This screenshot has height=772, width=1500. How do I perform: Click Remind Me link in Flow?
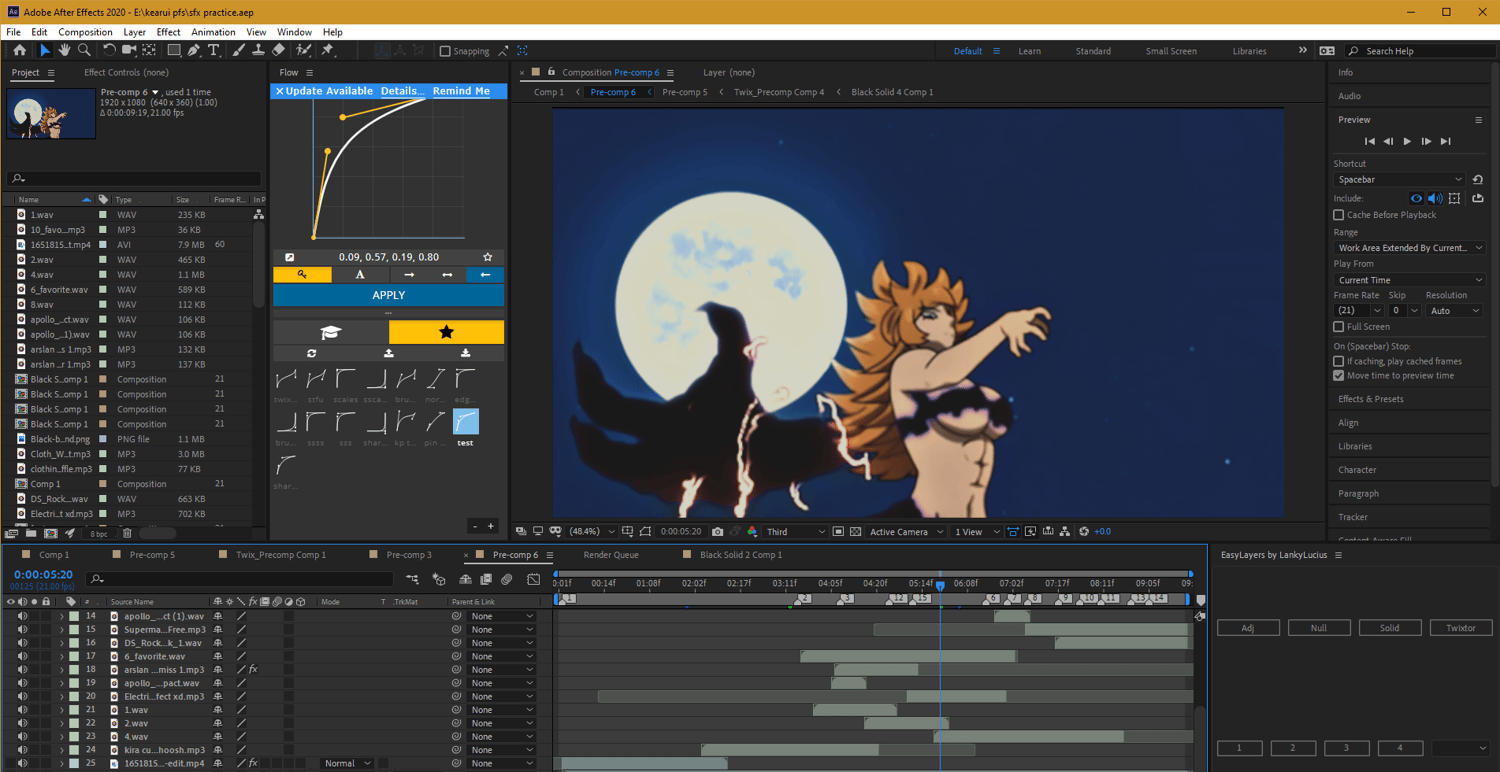tap(461, 91)
